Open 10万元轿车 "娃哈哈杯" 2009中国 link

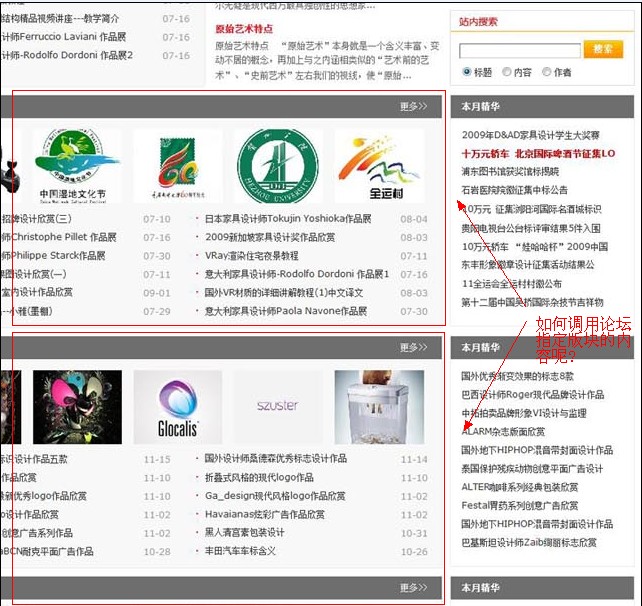pos(535,246)
